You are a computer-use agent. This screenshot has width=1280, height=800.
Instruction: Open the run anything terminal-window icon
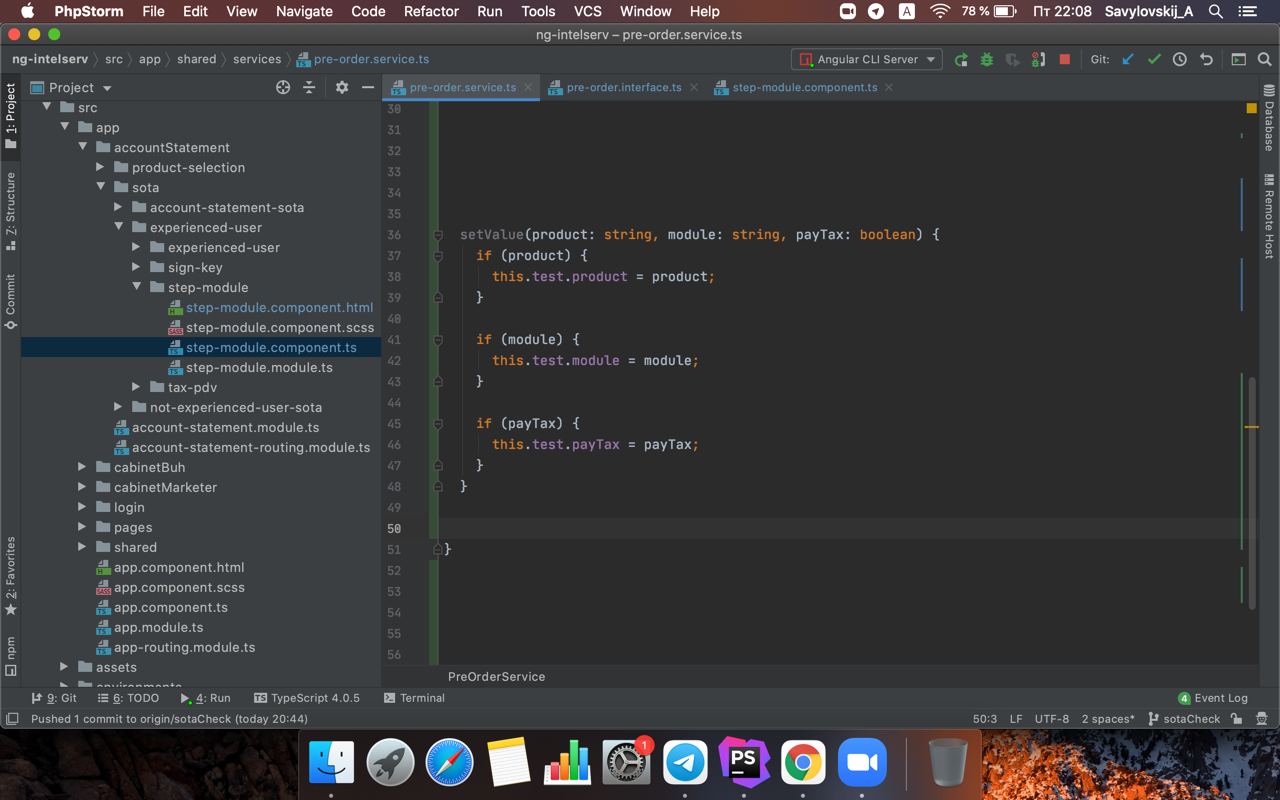(x=1238, y=59)
